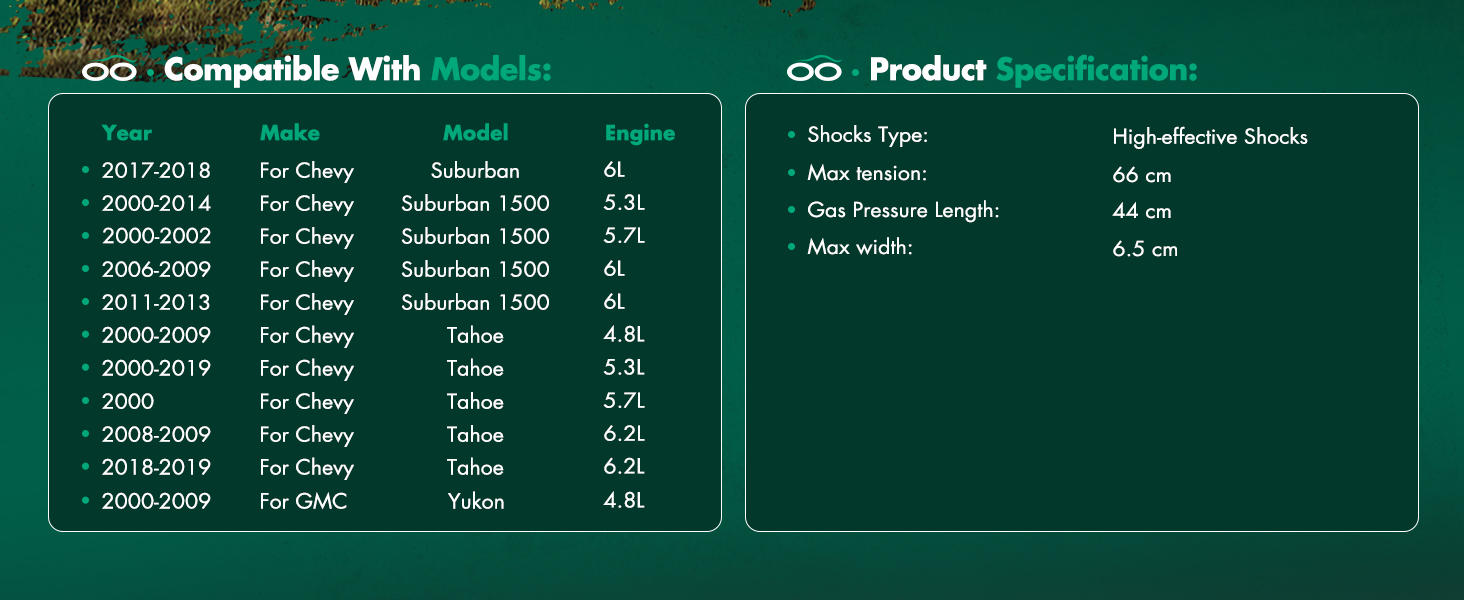Choose the 2000-2002 year row
The height and width of the screenshot is (600, 1464).
[156, 237]
